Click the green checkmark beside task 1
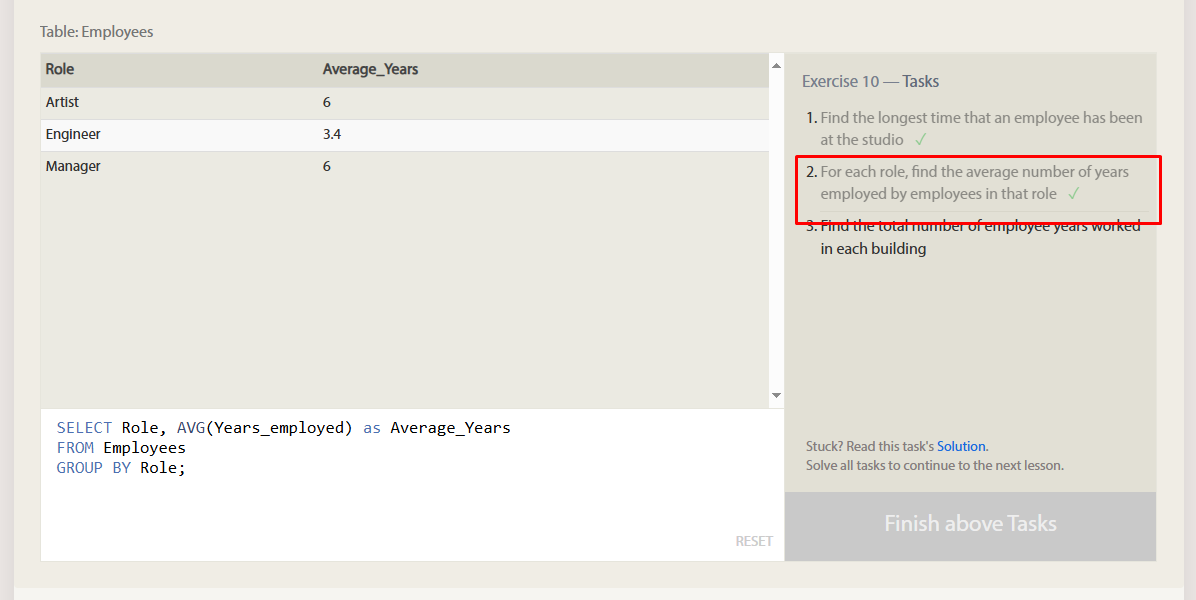 click(921, 140)
